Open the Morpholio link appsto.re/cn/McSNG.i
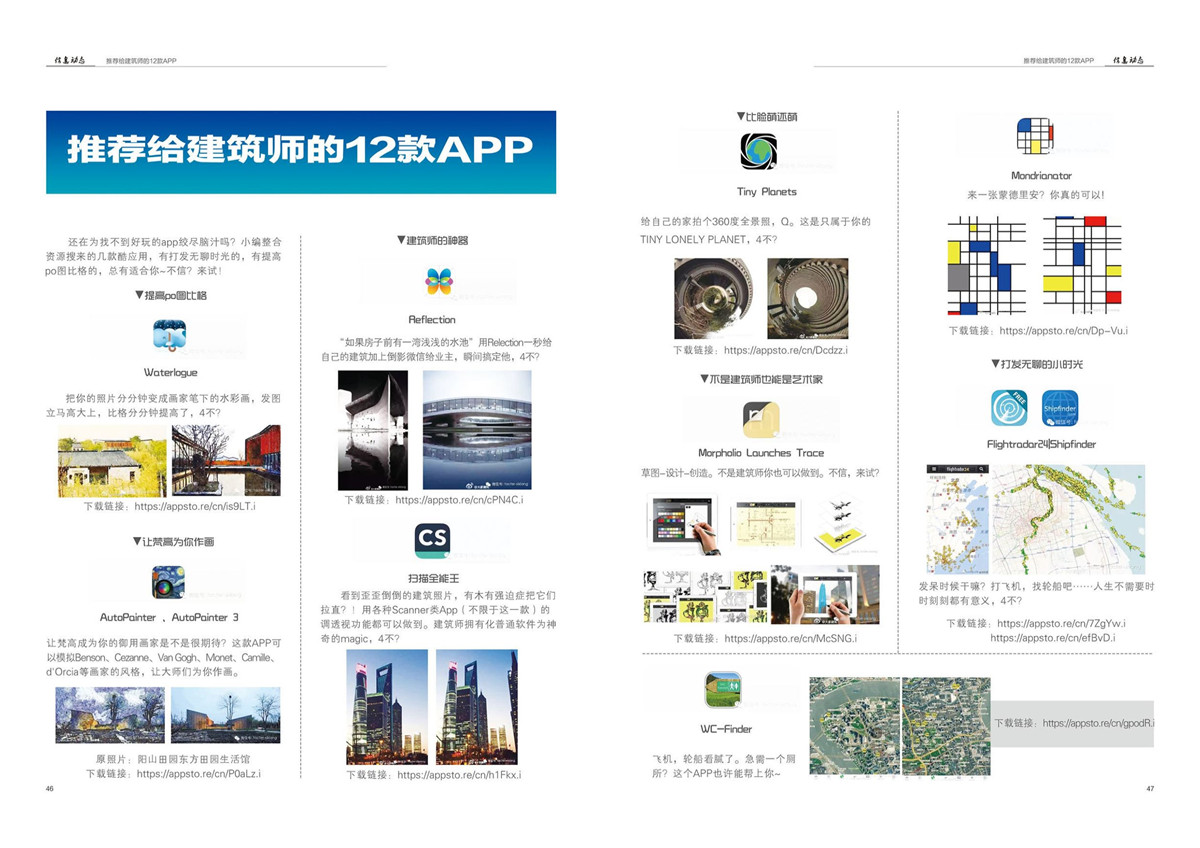Image resolution: width=1200 pixels, height=848 pixels. point(790,638)
